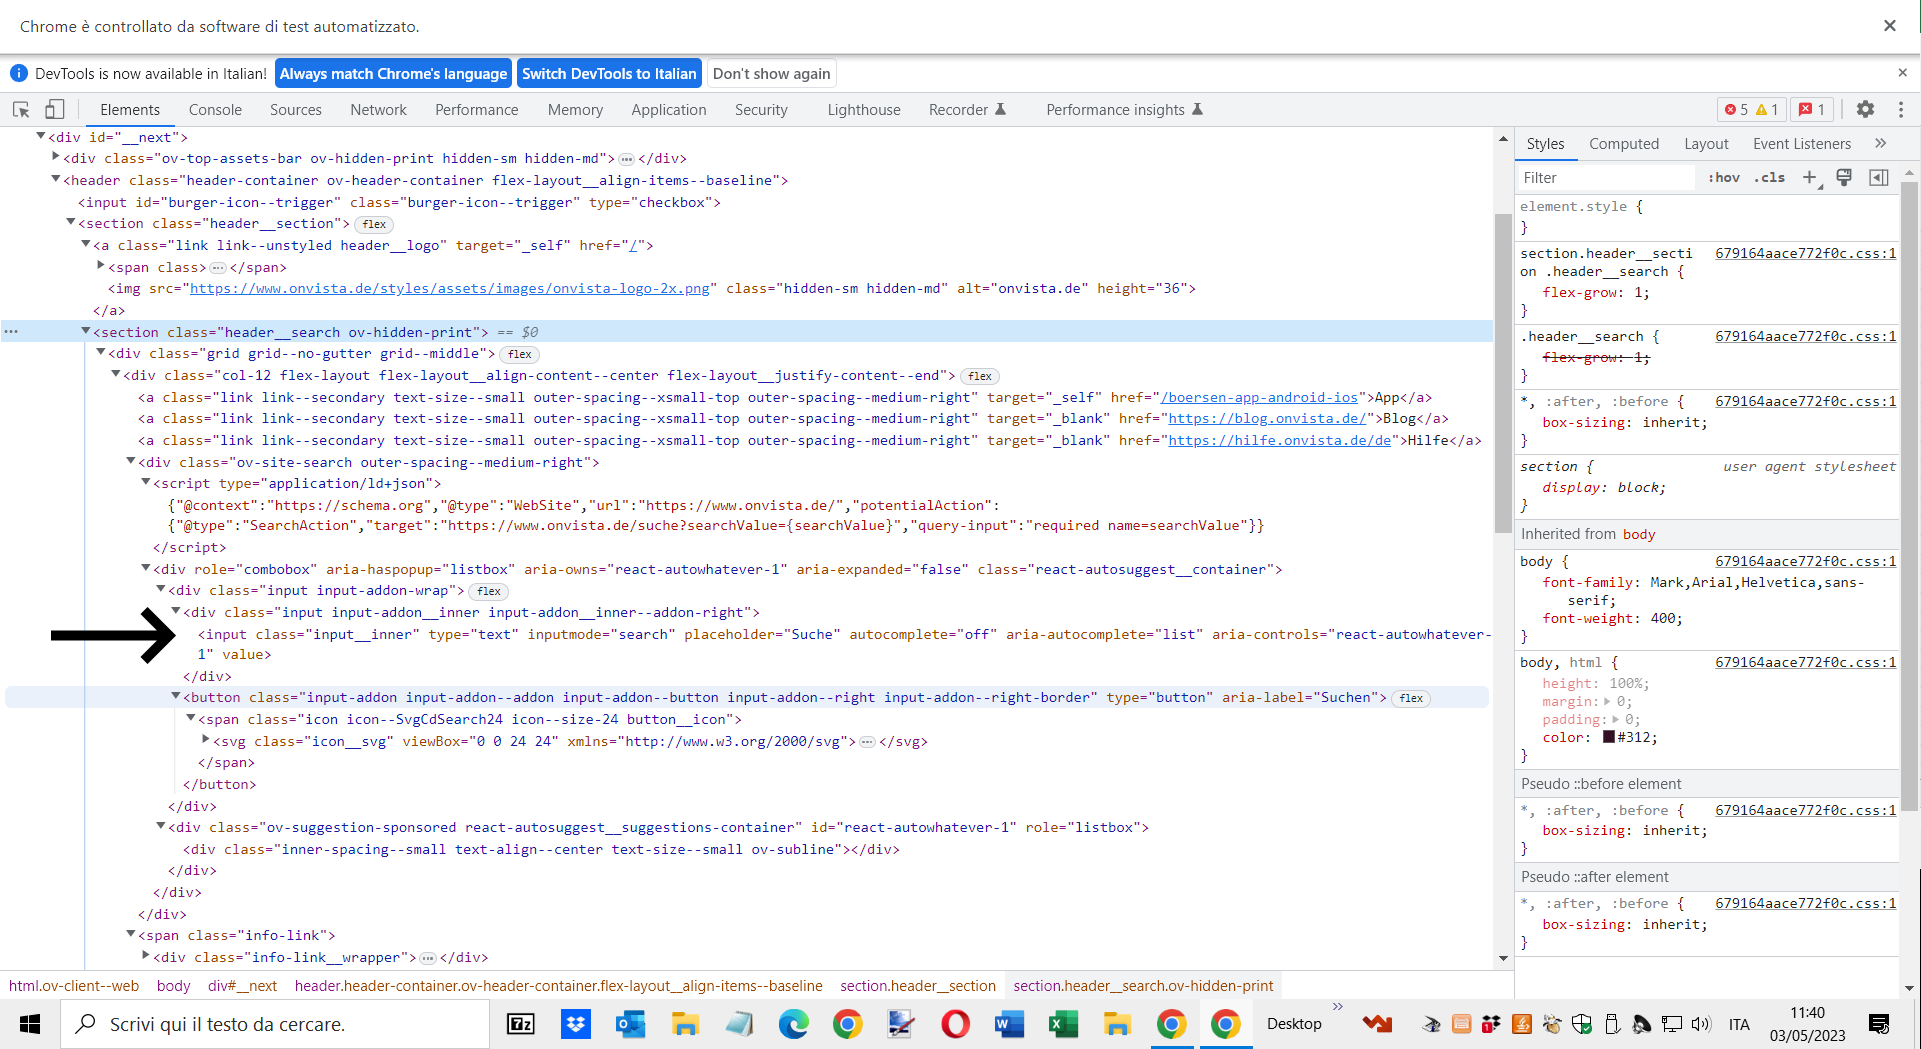The height and width of the screenshot is (1049, 1921).
Task: Toggle flex badge on input-addon-wrap div
Action: coord(489,591)
